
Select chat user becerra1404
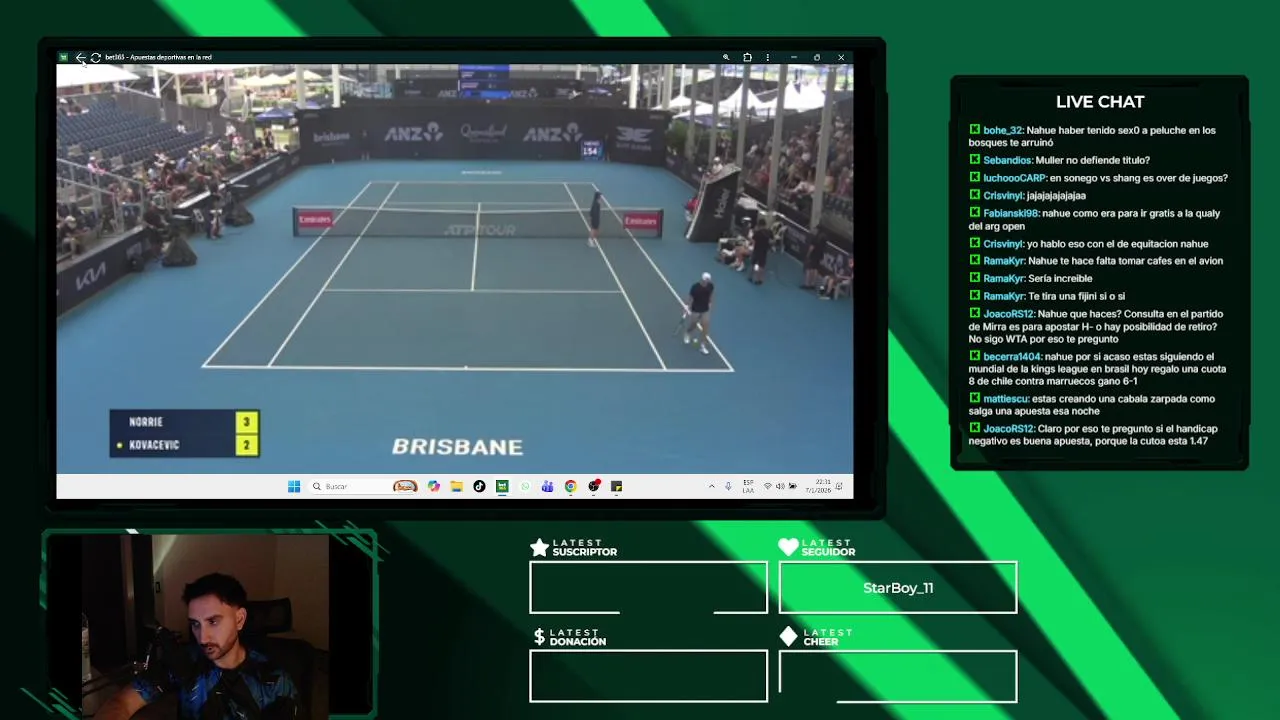click(1012, 356)
